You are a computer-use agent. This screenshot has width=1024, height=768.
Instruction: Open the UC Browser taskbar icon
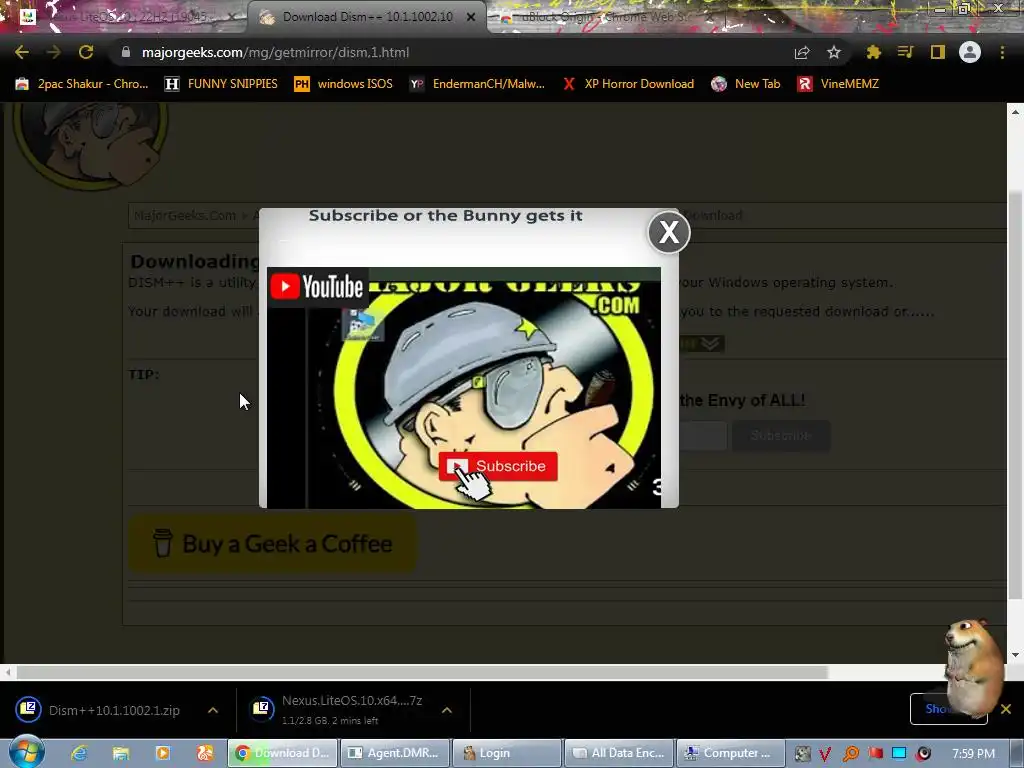[x=205, y=753]
